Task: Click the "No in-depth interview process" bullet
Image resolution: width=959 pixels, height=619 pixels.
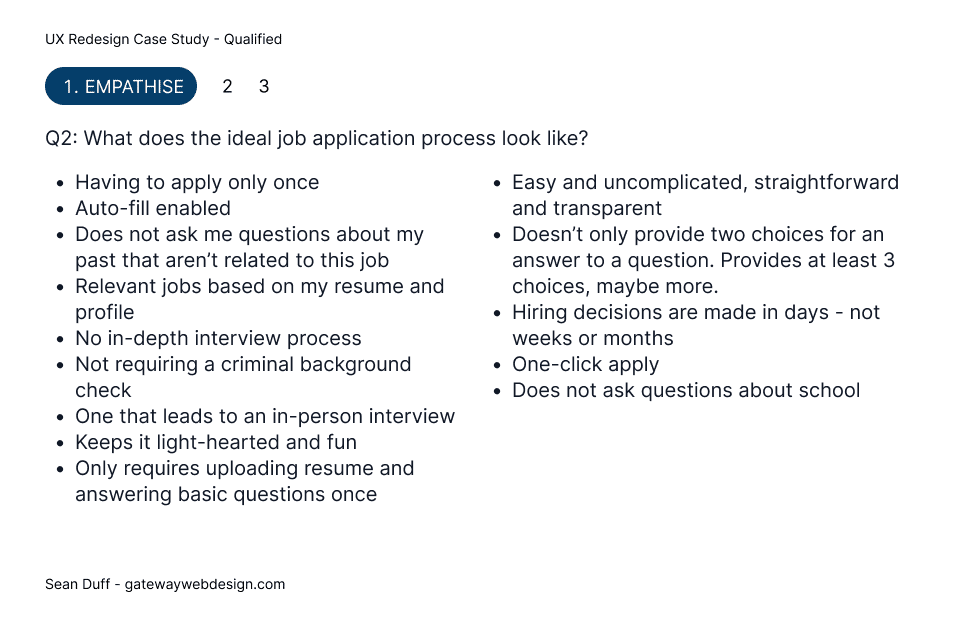Action: click(x=218, y=338)
